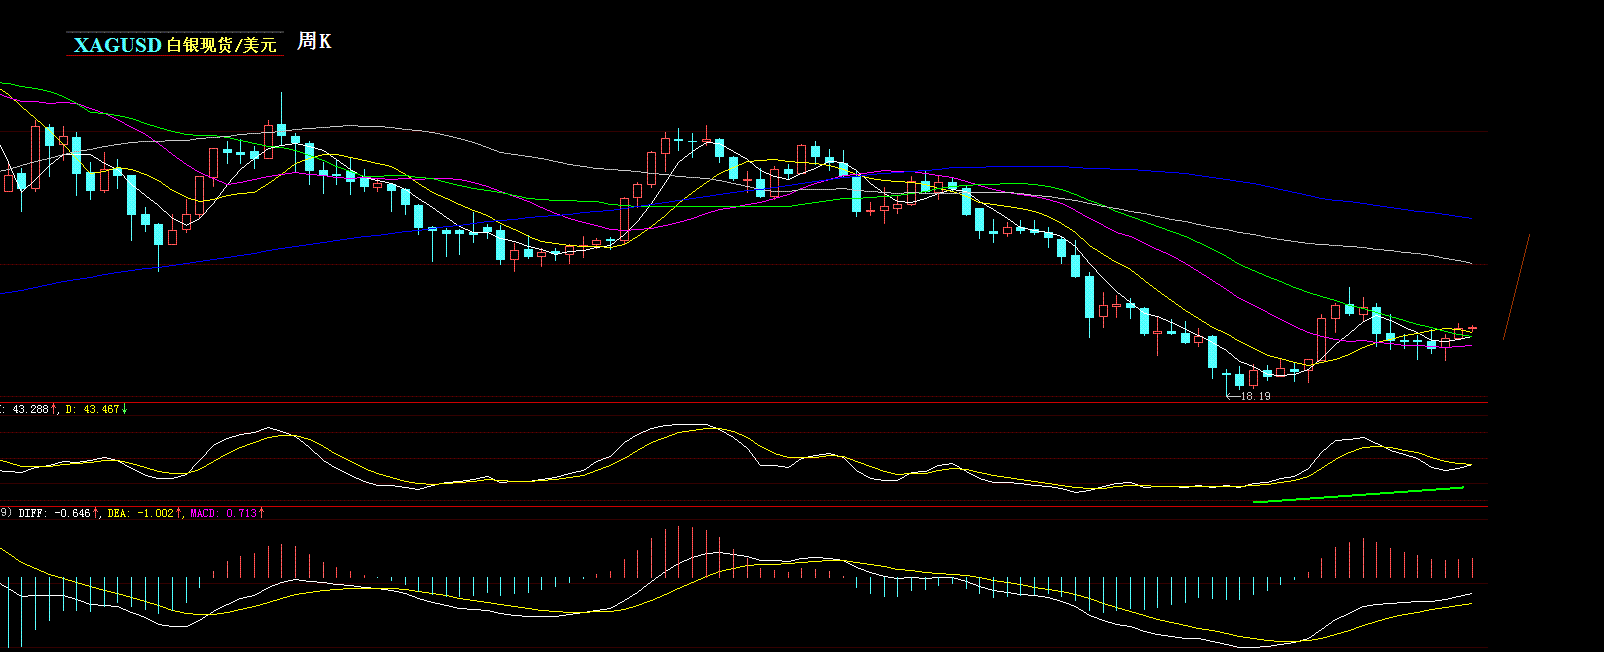Viewport: 1604px width, 652px height.
Task: Click the MACD: 0.713 readout
Action: [223, 513]
